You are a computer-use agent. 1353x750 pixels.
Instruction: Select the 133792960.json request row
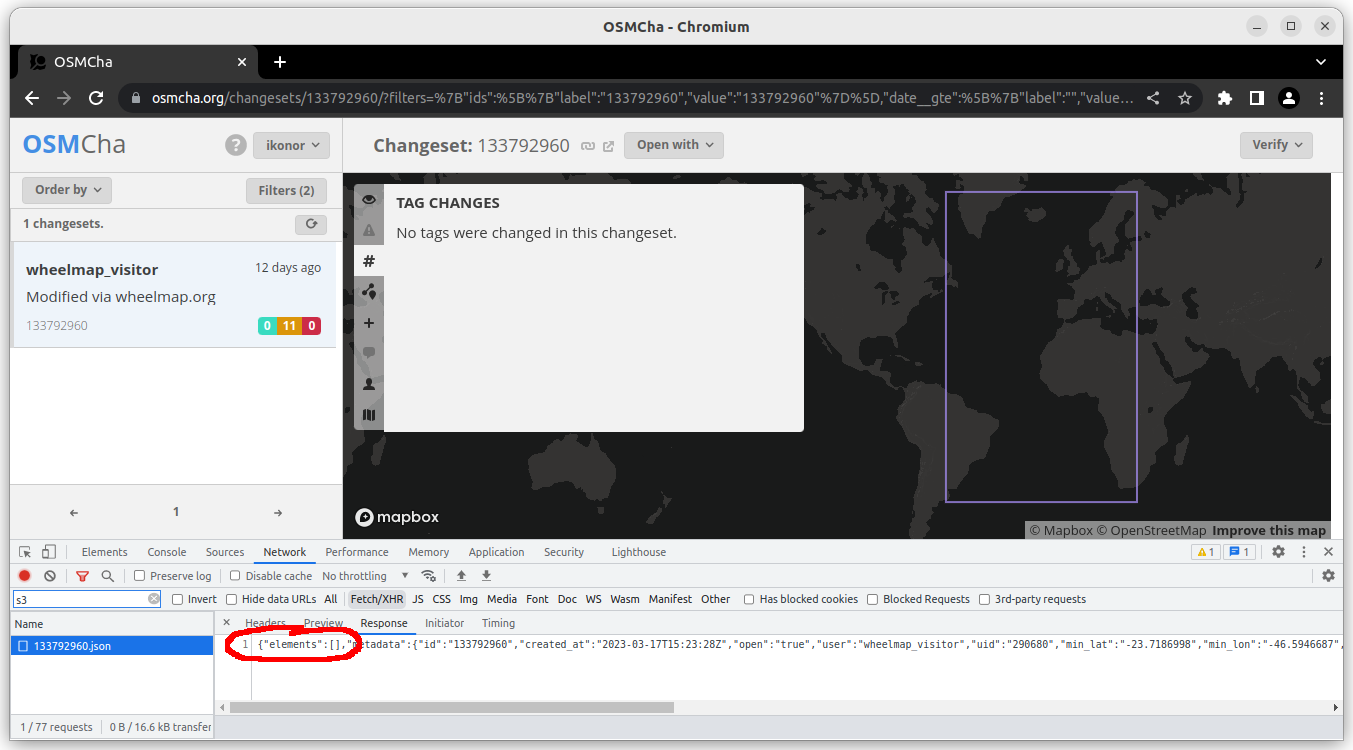112,646
